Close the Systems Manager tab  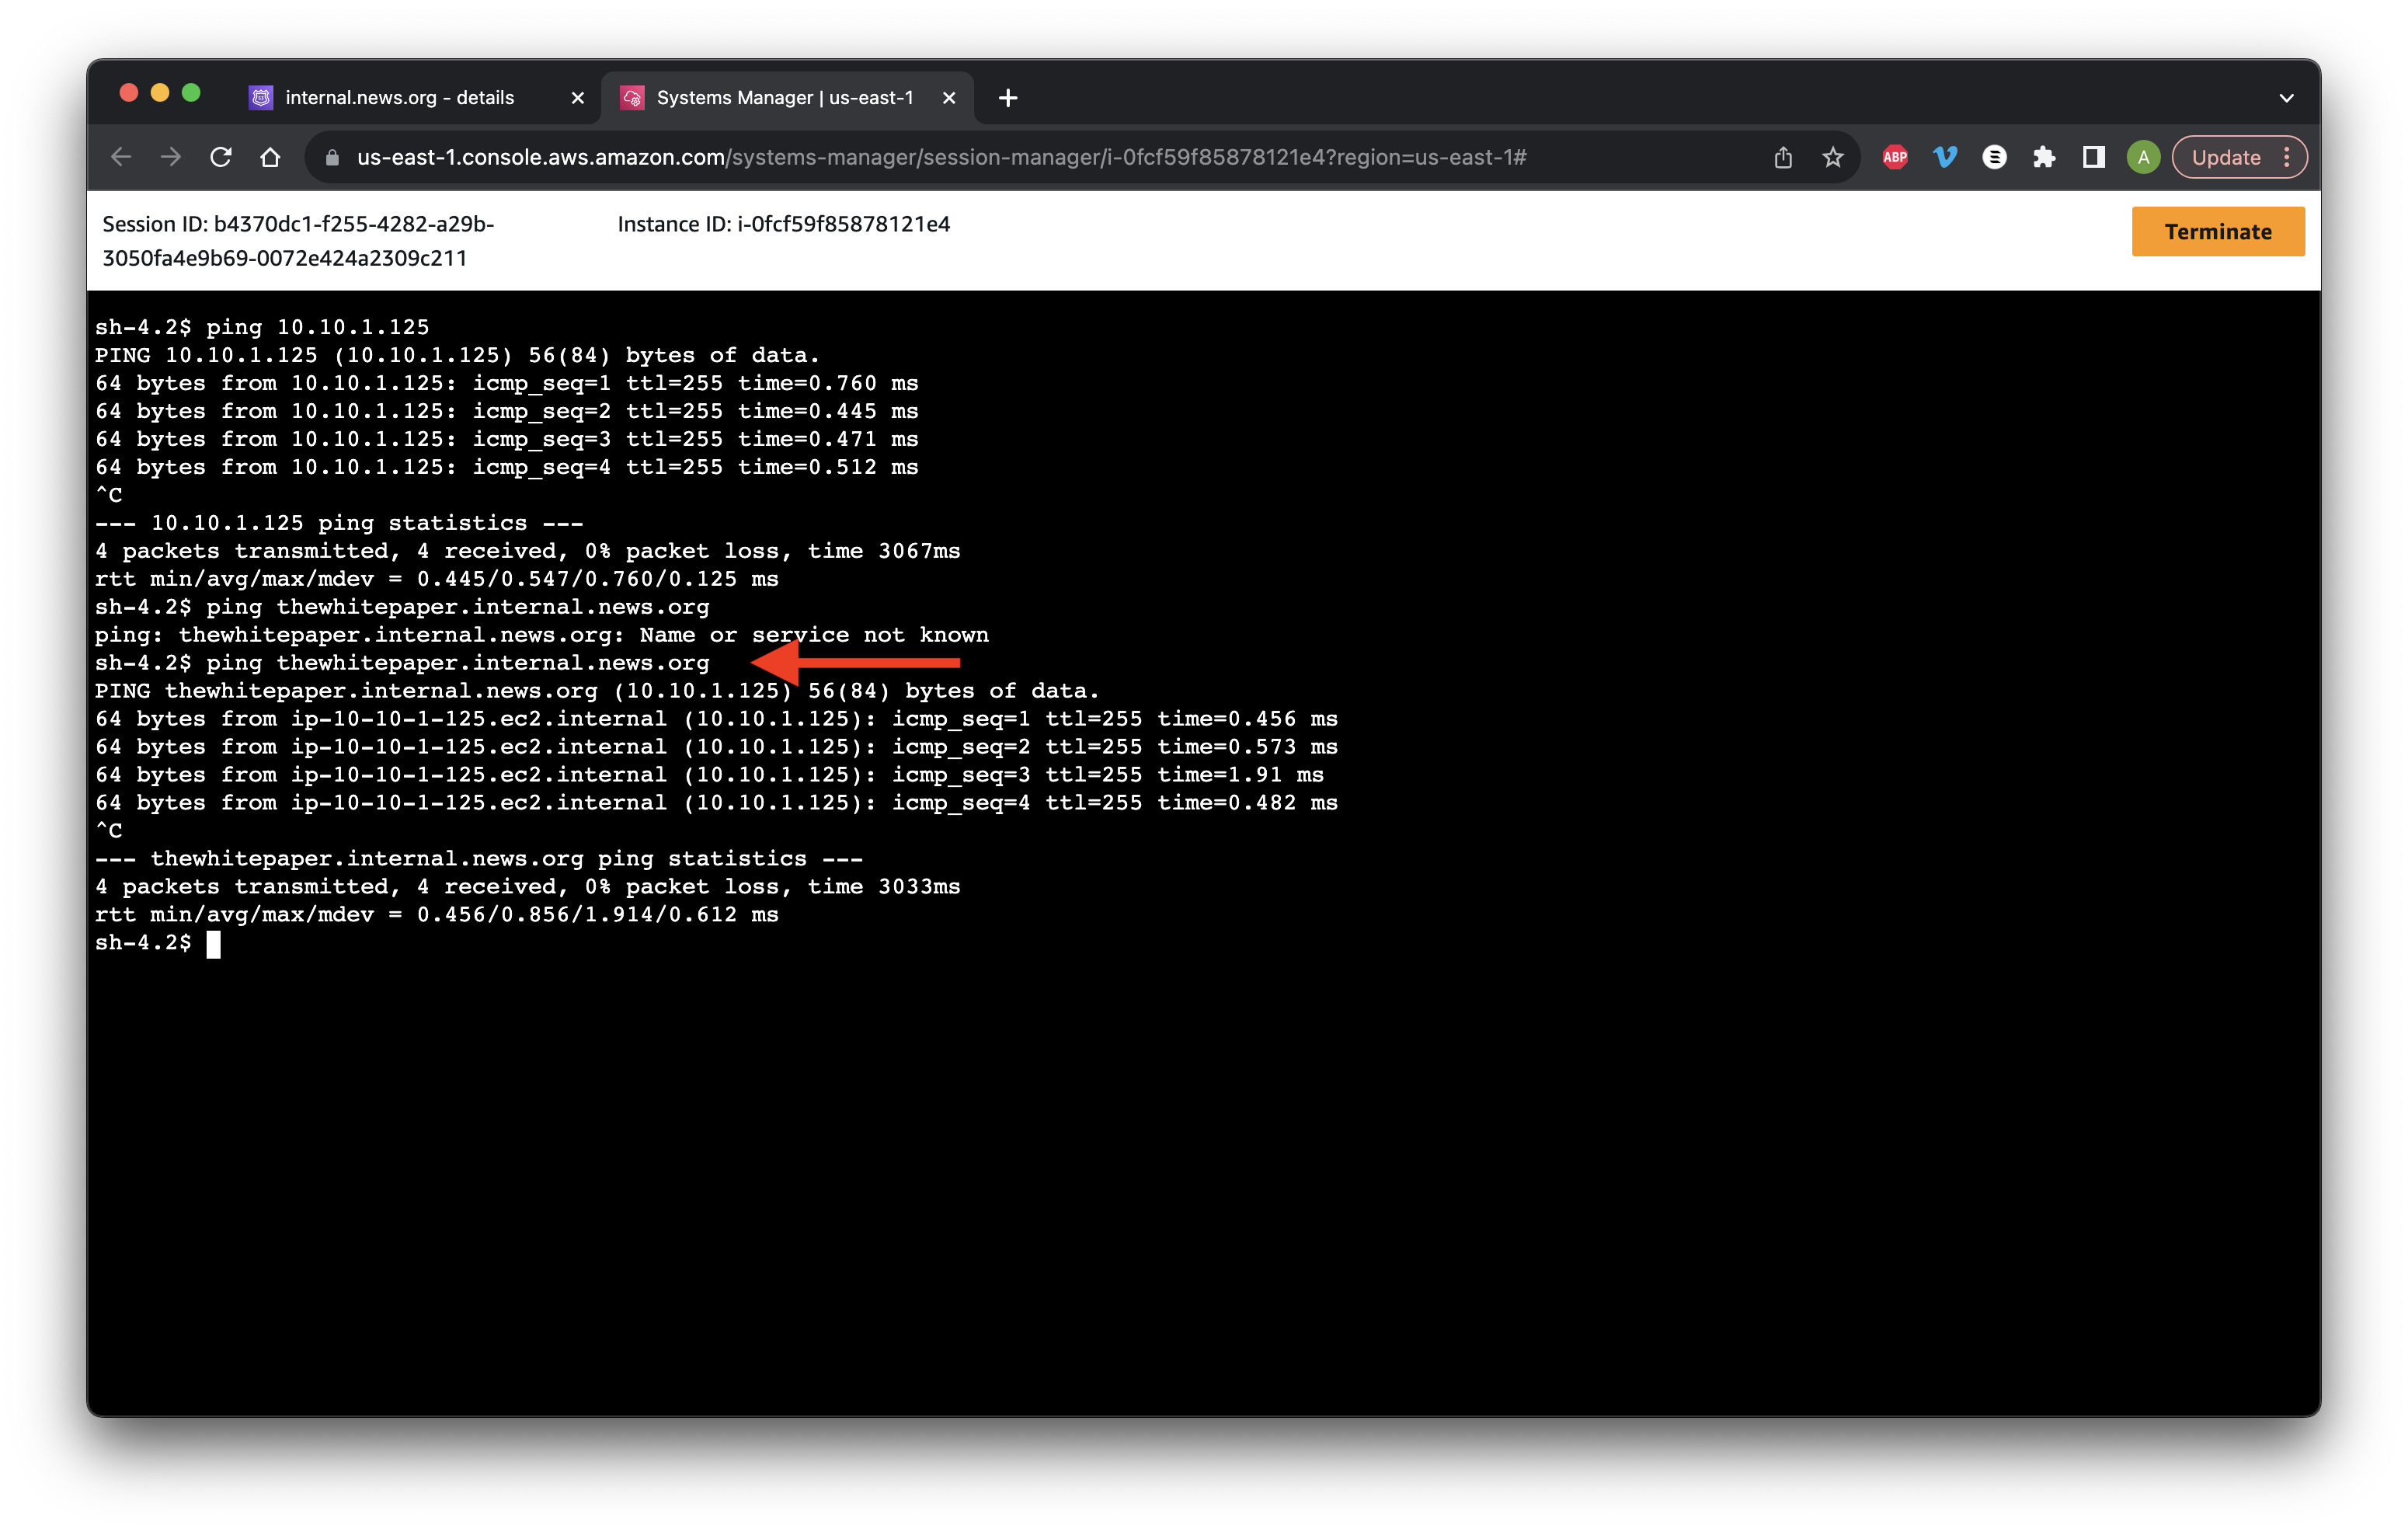pyautogui.click(x=949, y=98)
